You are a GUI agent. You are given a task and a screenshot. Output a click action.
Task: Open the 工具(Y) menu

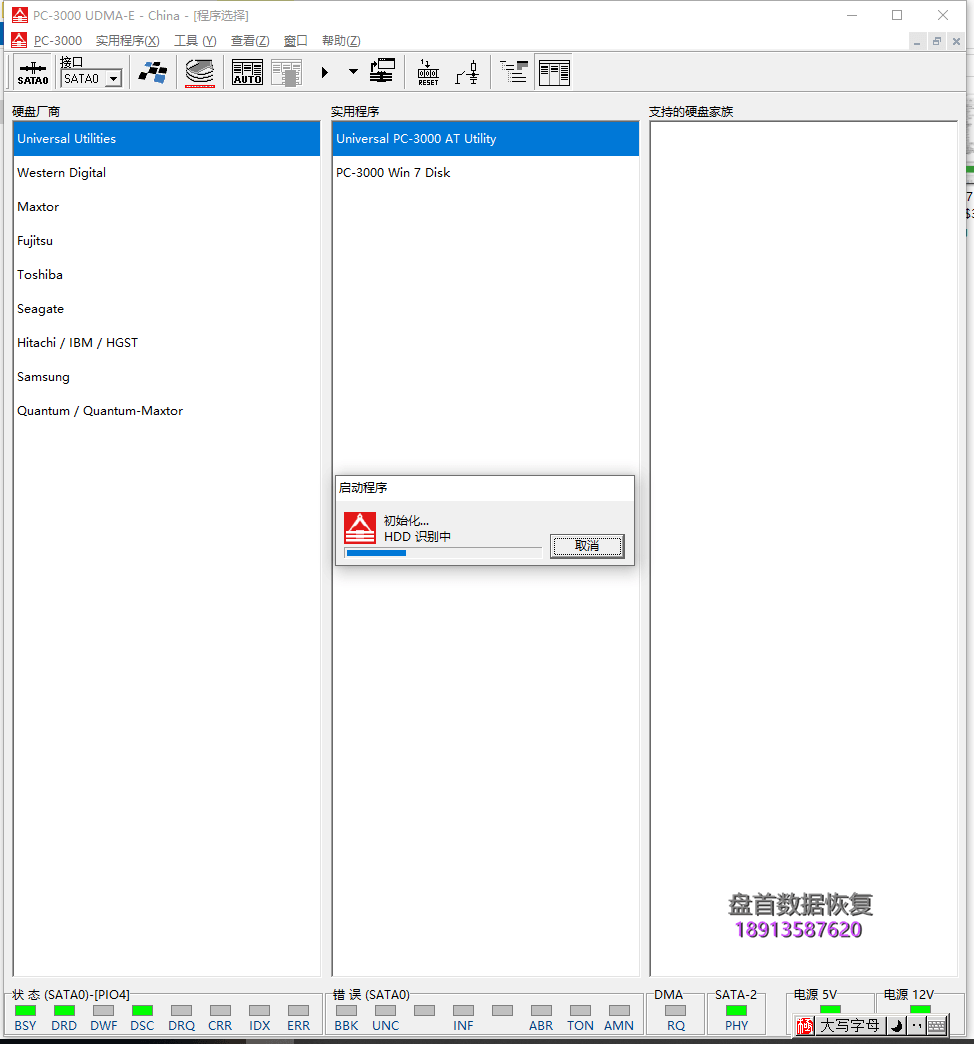coord(195,41)
